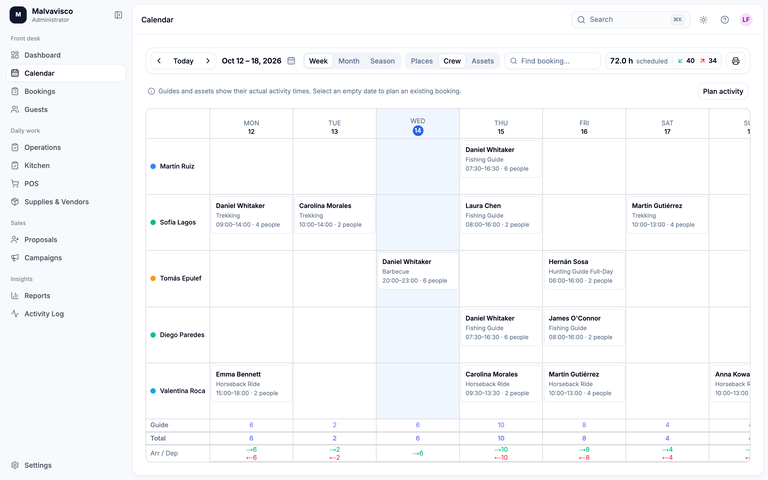The height and width of the screenshot is (480, 768).
Task: Open Emma Bennett Horseback Ride booking
Action: (251, 384)
